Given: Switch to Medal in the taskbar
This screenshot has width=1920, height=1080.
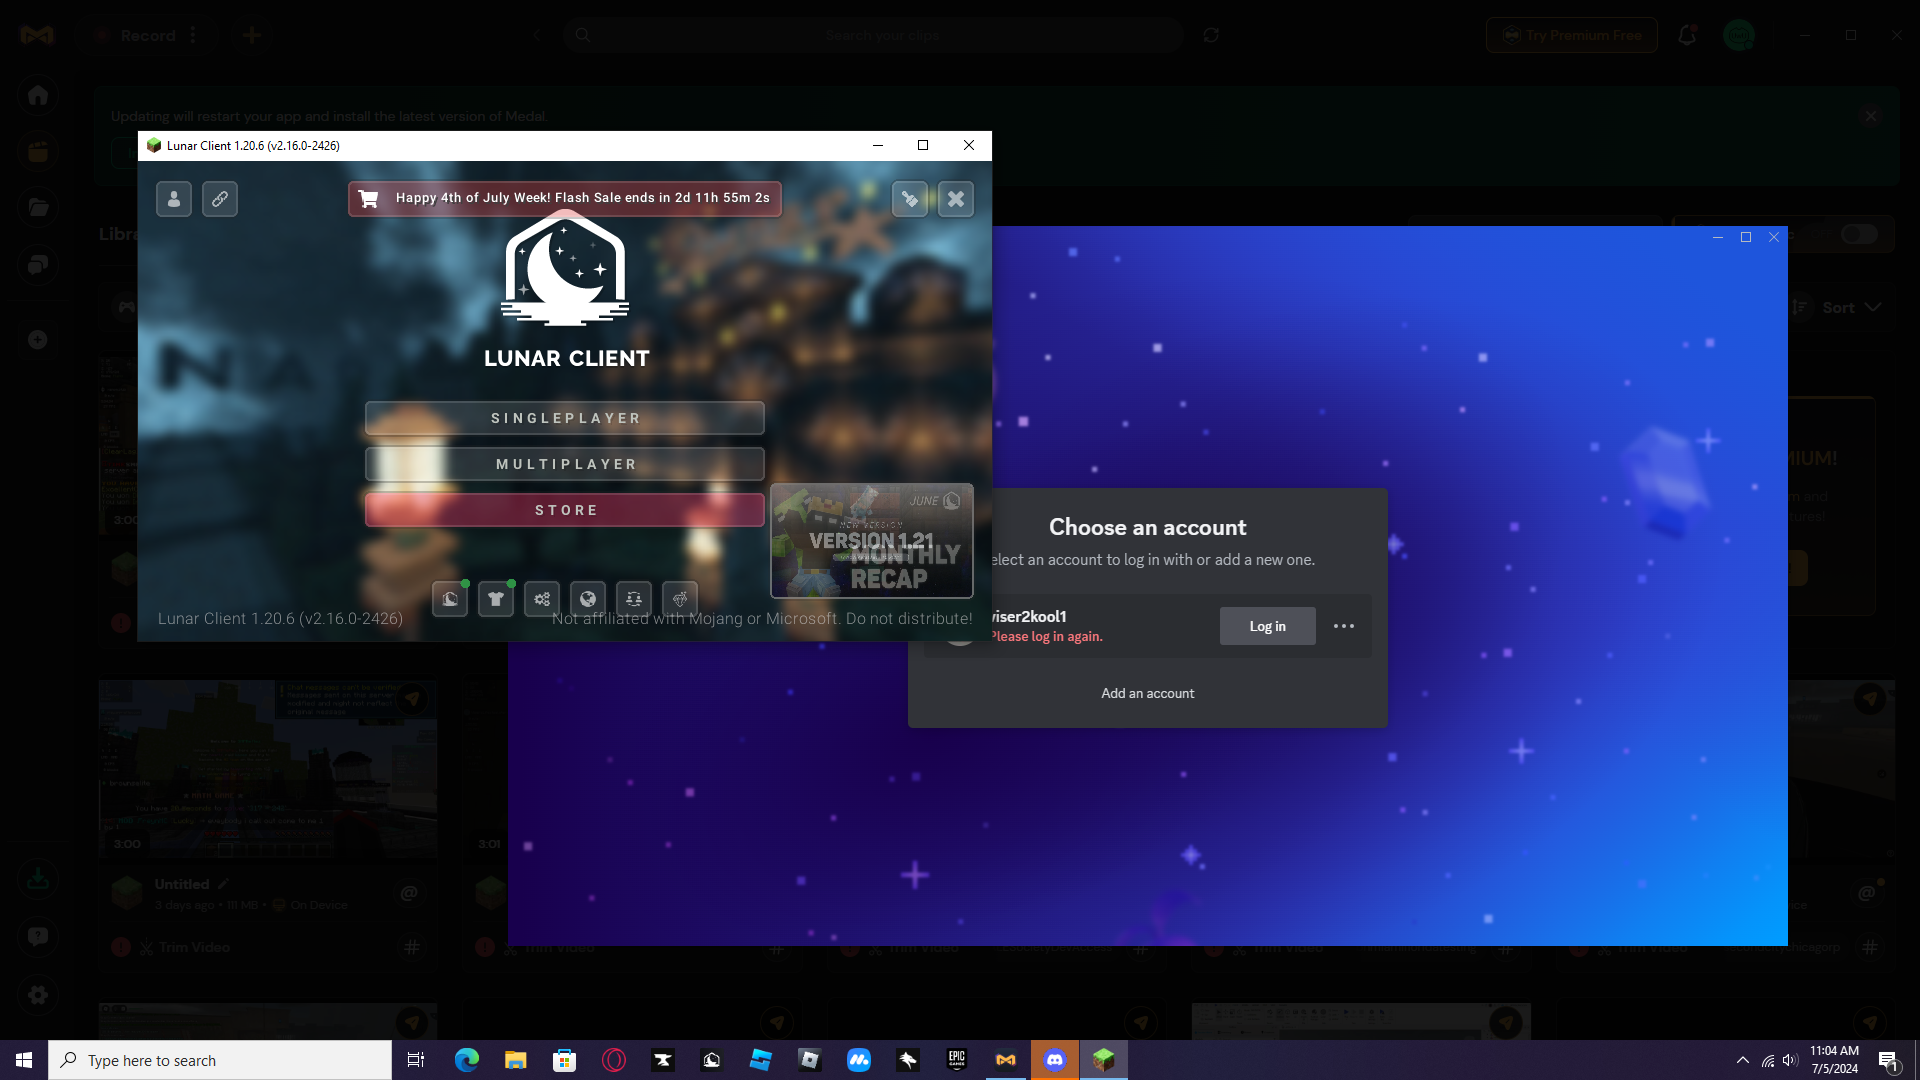Looking at the screenshot, I should (x=1006, y=1060).
